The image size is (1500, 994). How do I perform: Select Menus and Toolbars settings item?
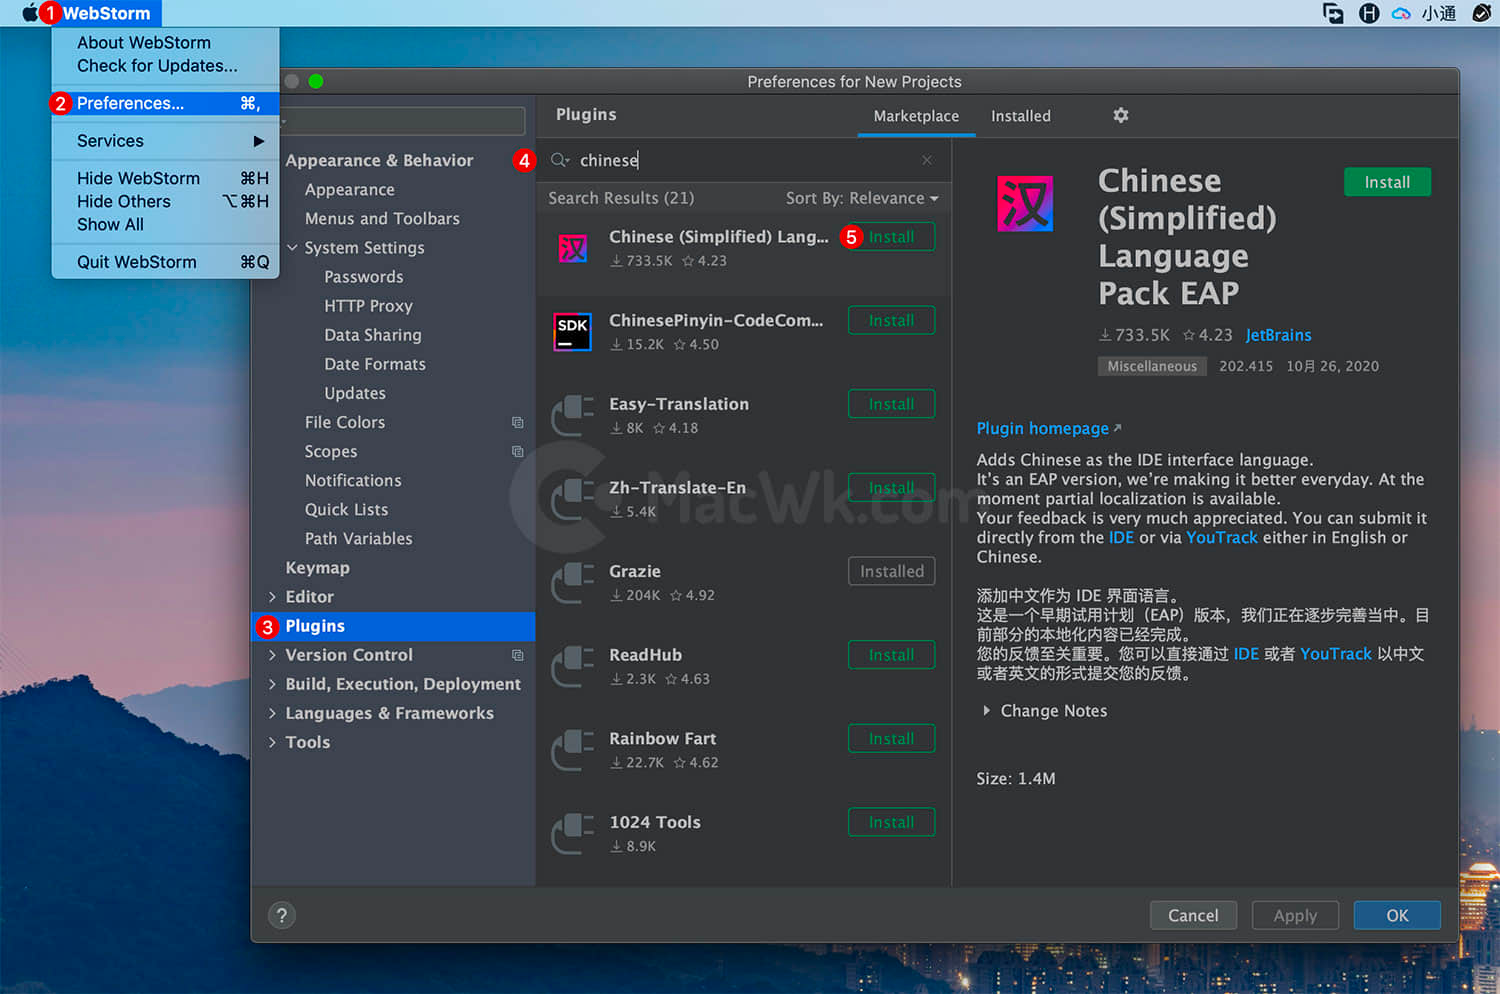click(x=382, y=219)
